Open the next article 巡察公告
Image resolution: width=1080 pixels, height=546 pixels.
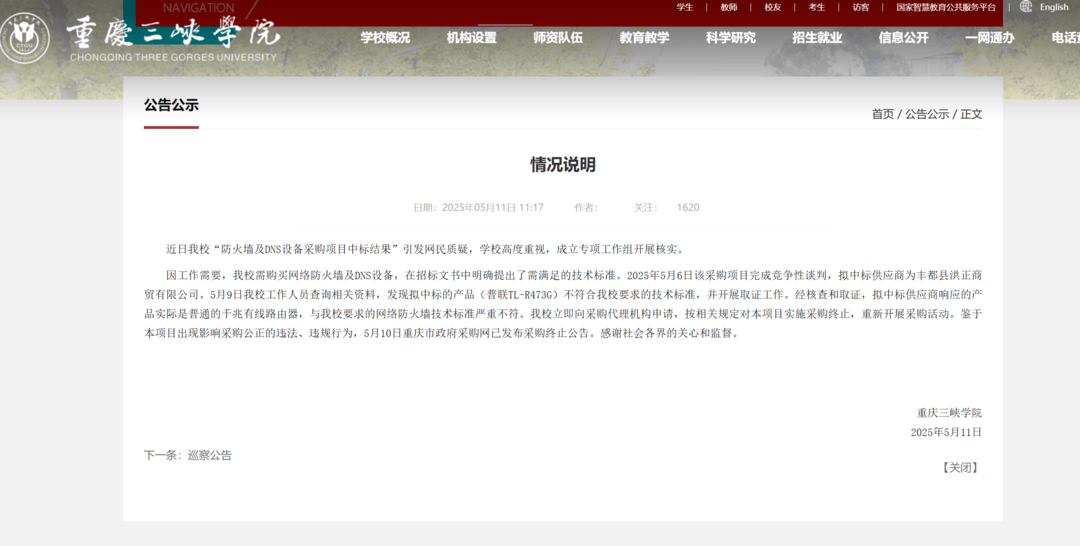209,455
